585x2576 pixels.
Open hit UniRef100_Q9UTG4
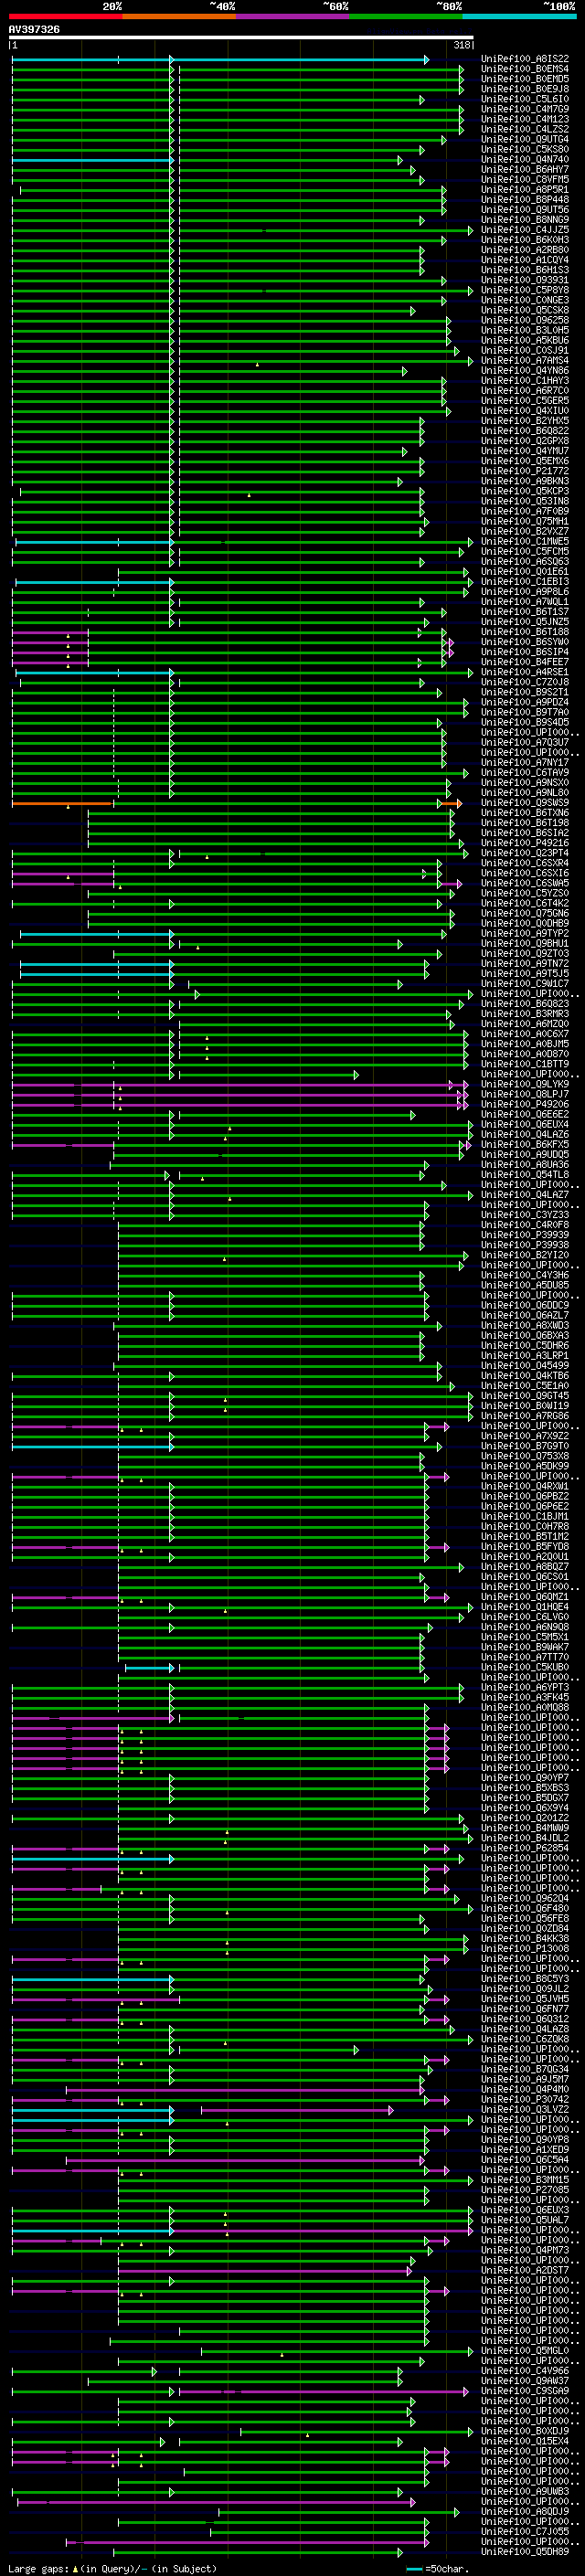click(525, 139)
